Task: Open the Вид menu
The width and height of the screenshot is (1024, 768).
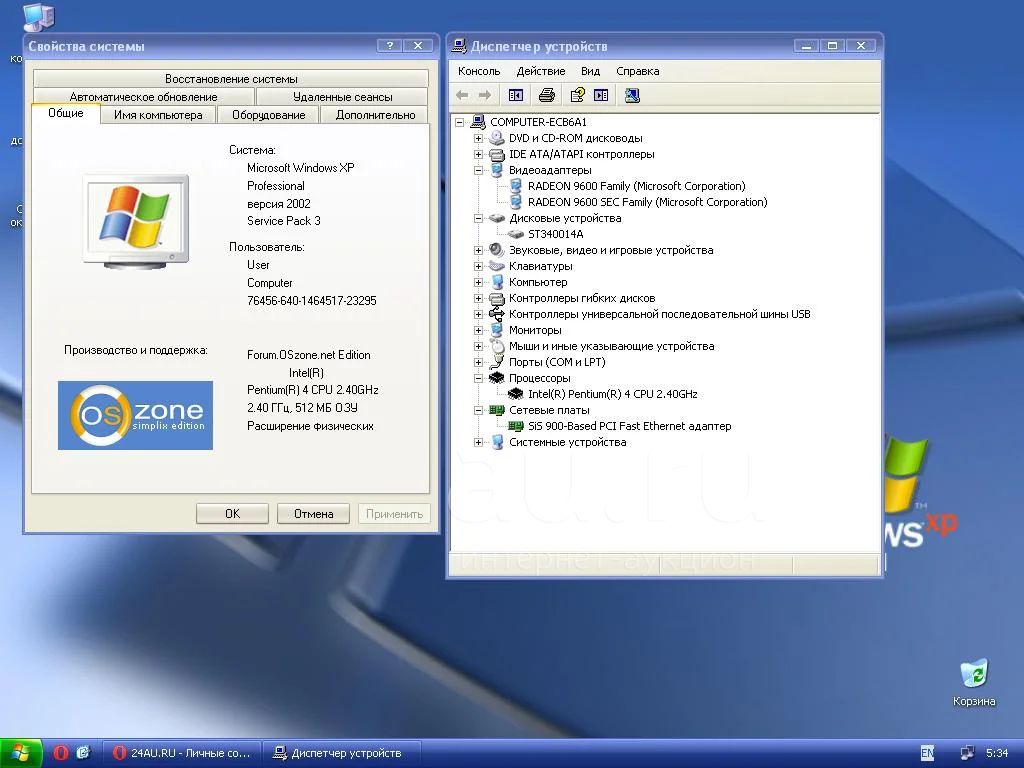Action: coord(590,71)
